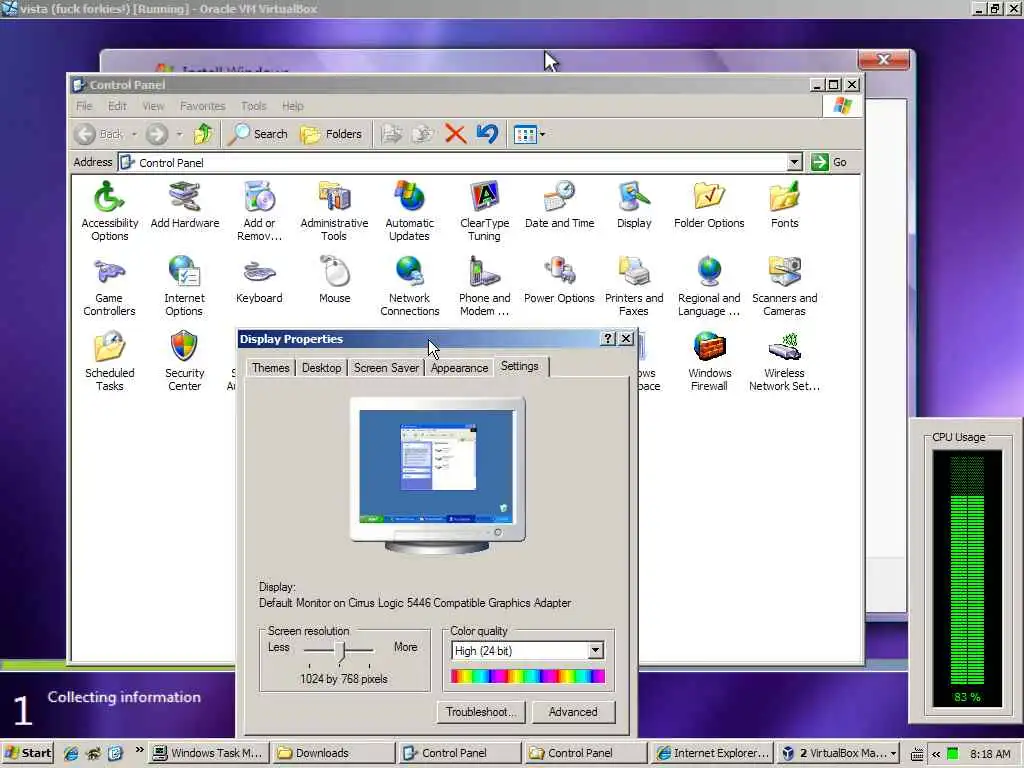Click the Search toolbar button
This screenshot has width=1024, height=768.
(259, 134)
